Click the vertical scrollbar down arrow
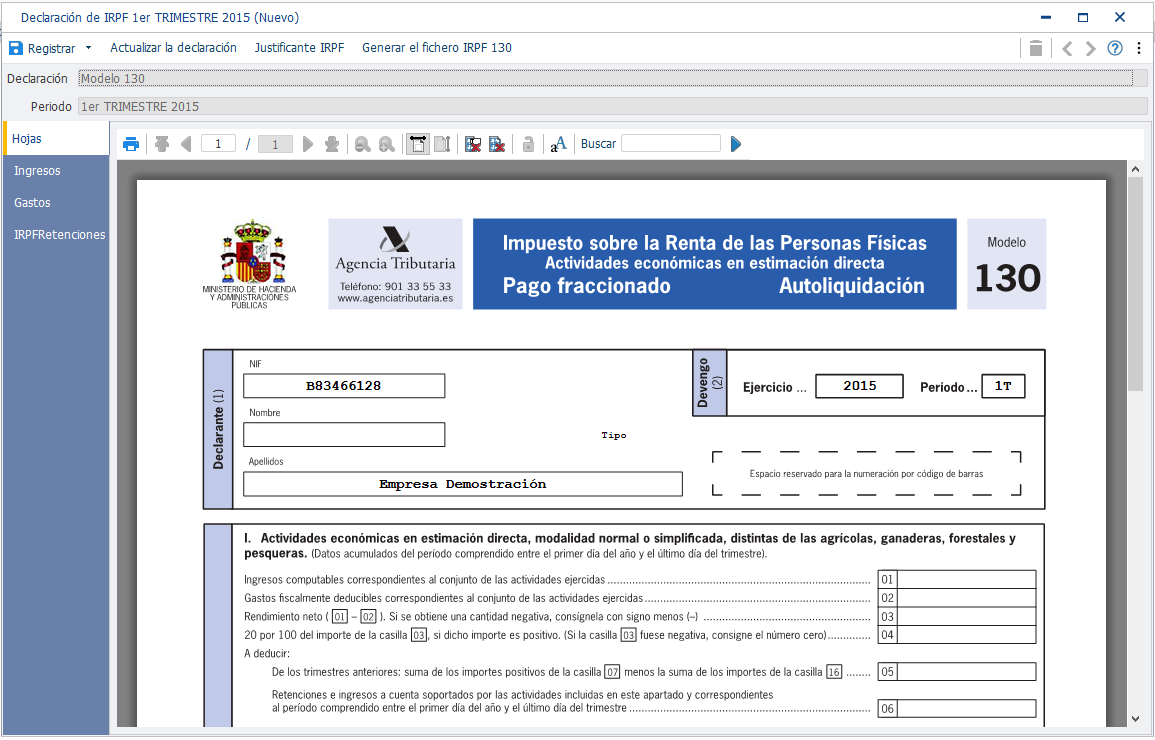The width and height of the screenshot is (1155, 740). click(1135, 719)
